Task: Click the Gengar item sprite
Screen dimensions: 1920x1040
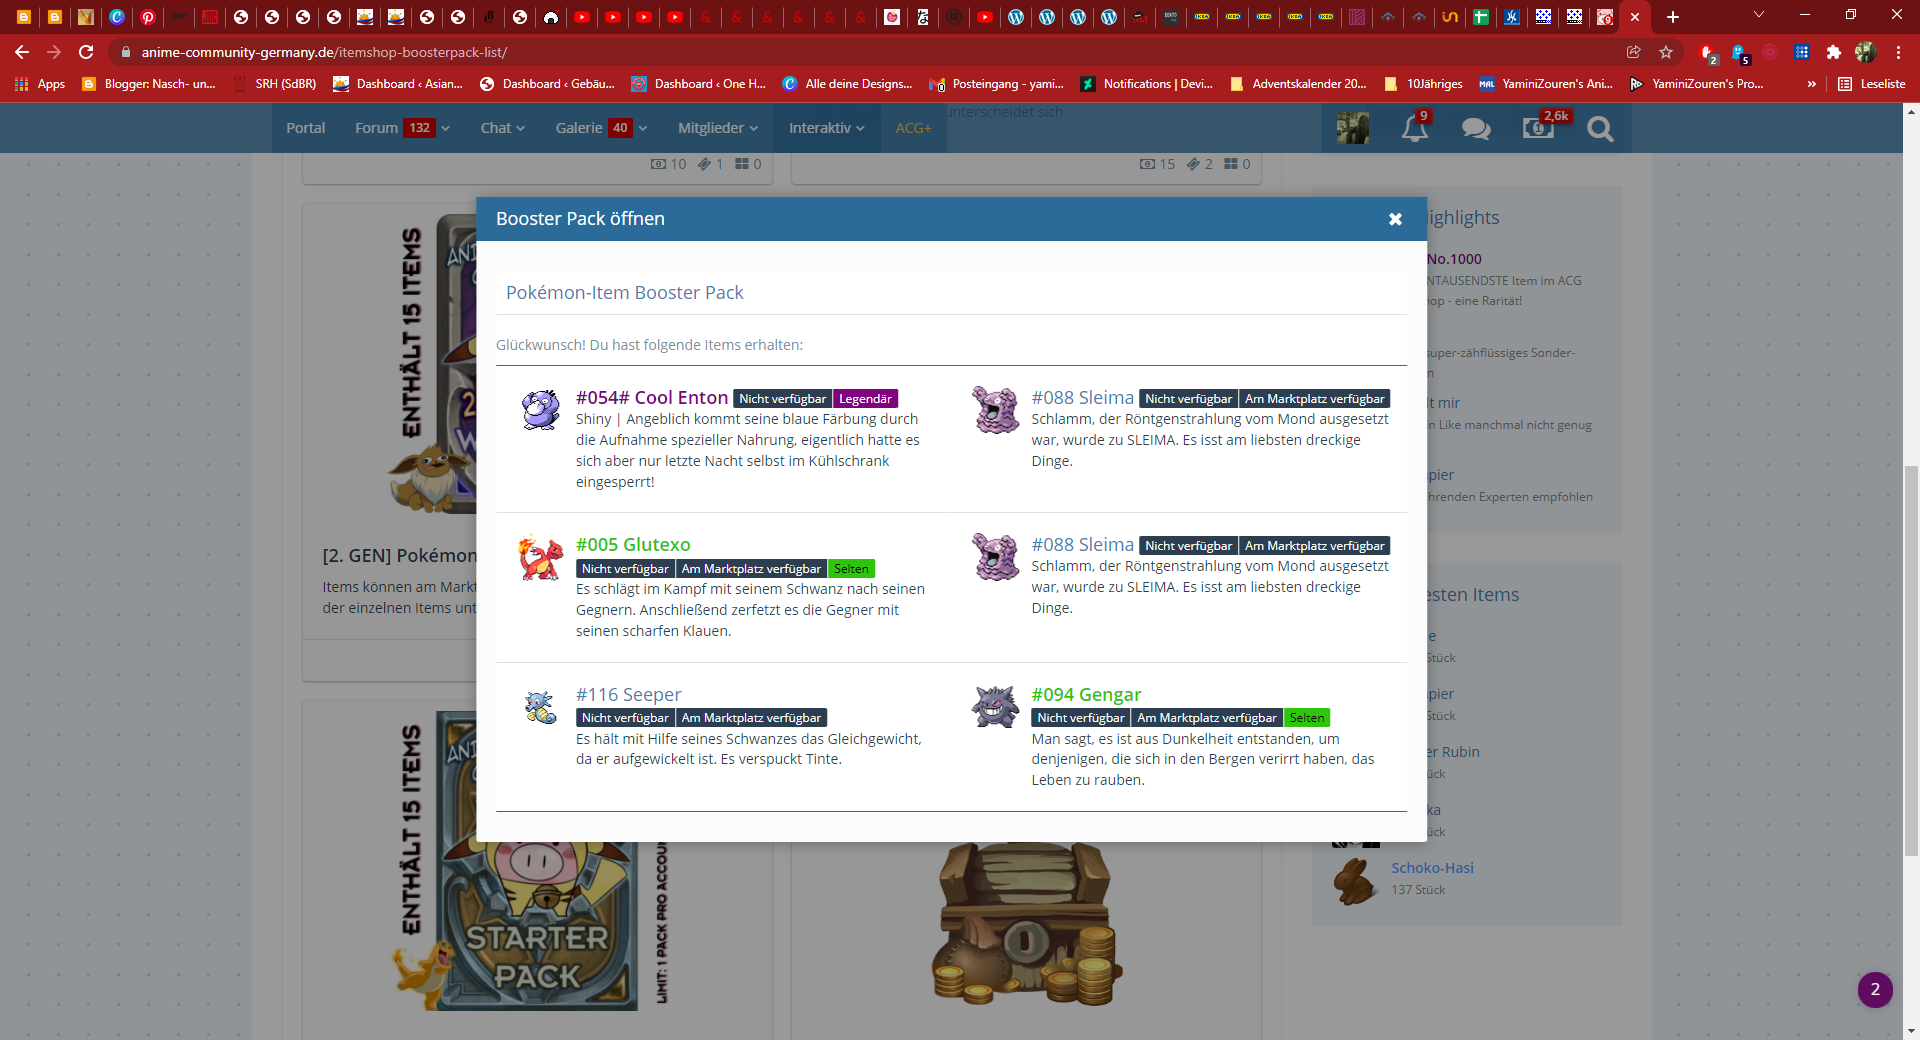Action: [x=995, y=708]
